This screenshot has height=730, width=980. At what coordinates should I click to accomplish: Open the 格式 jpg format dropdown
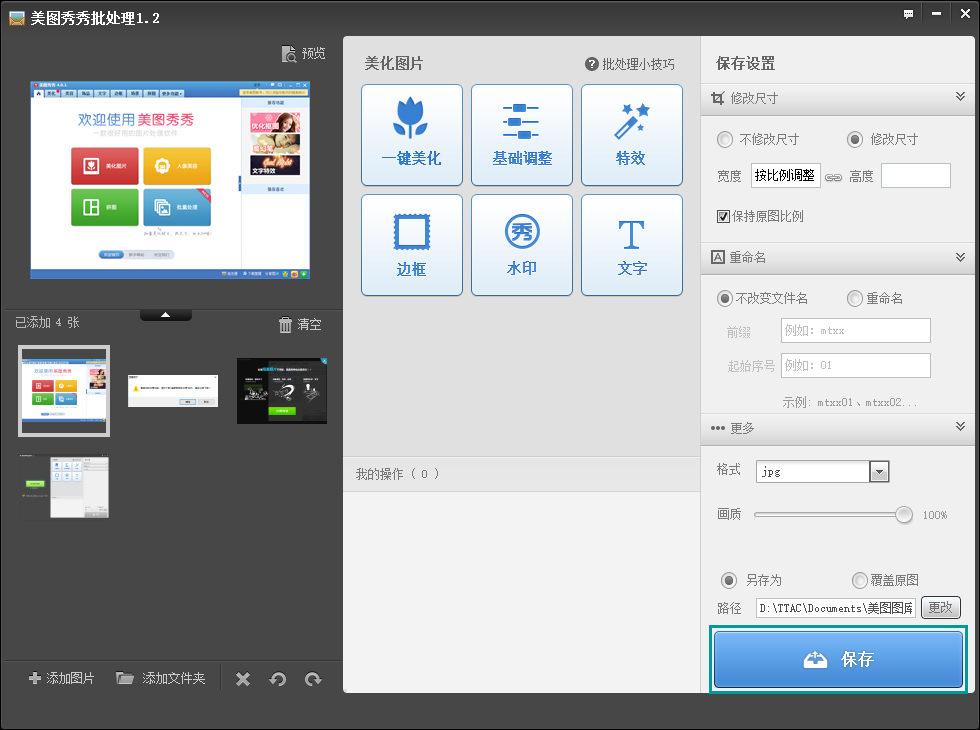pyautogui.click(x=879, y=471)
